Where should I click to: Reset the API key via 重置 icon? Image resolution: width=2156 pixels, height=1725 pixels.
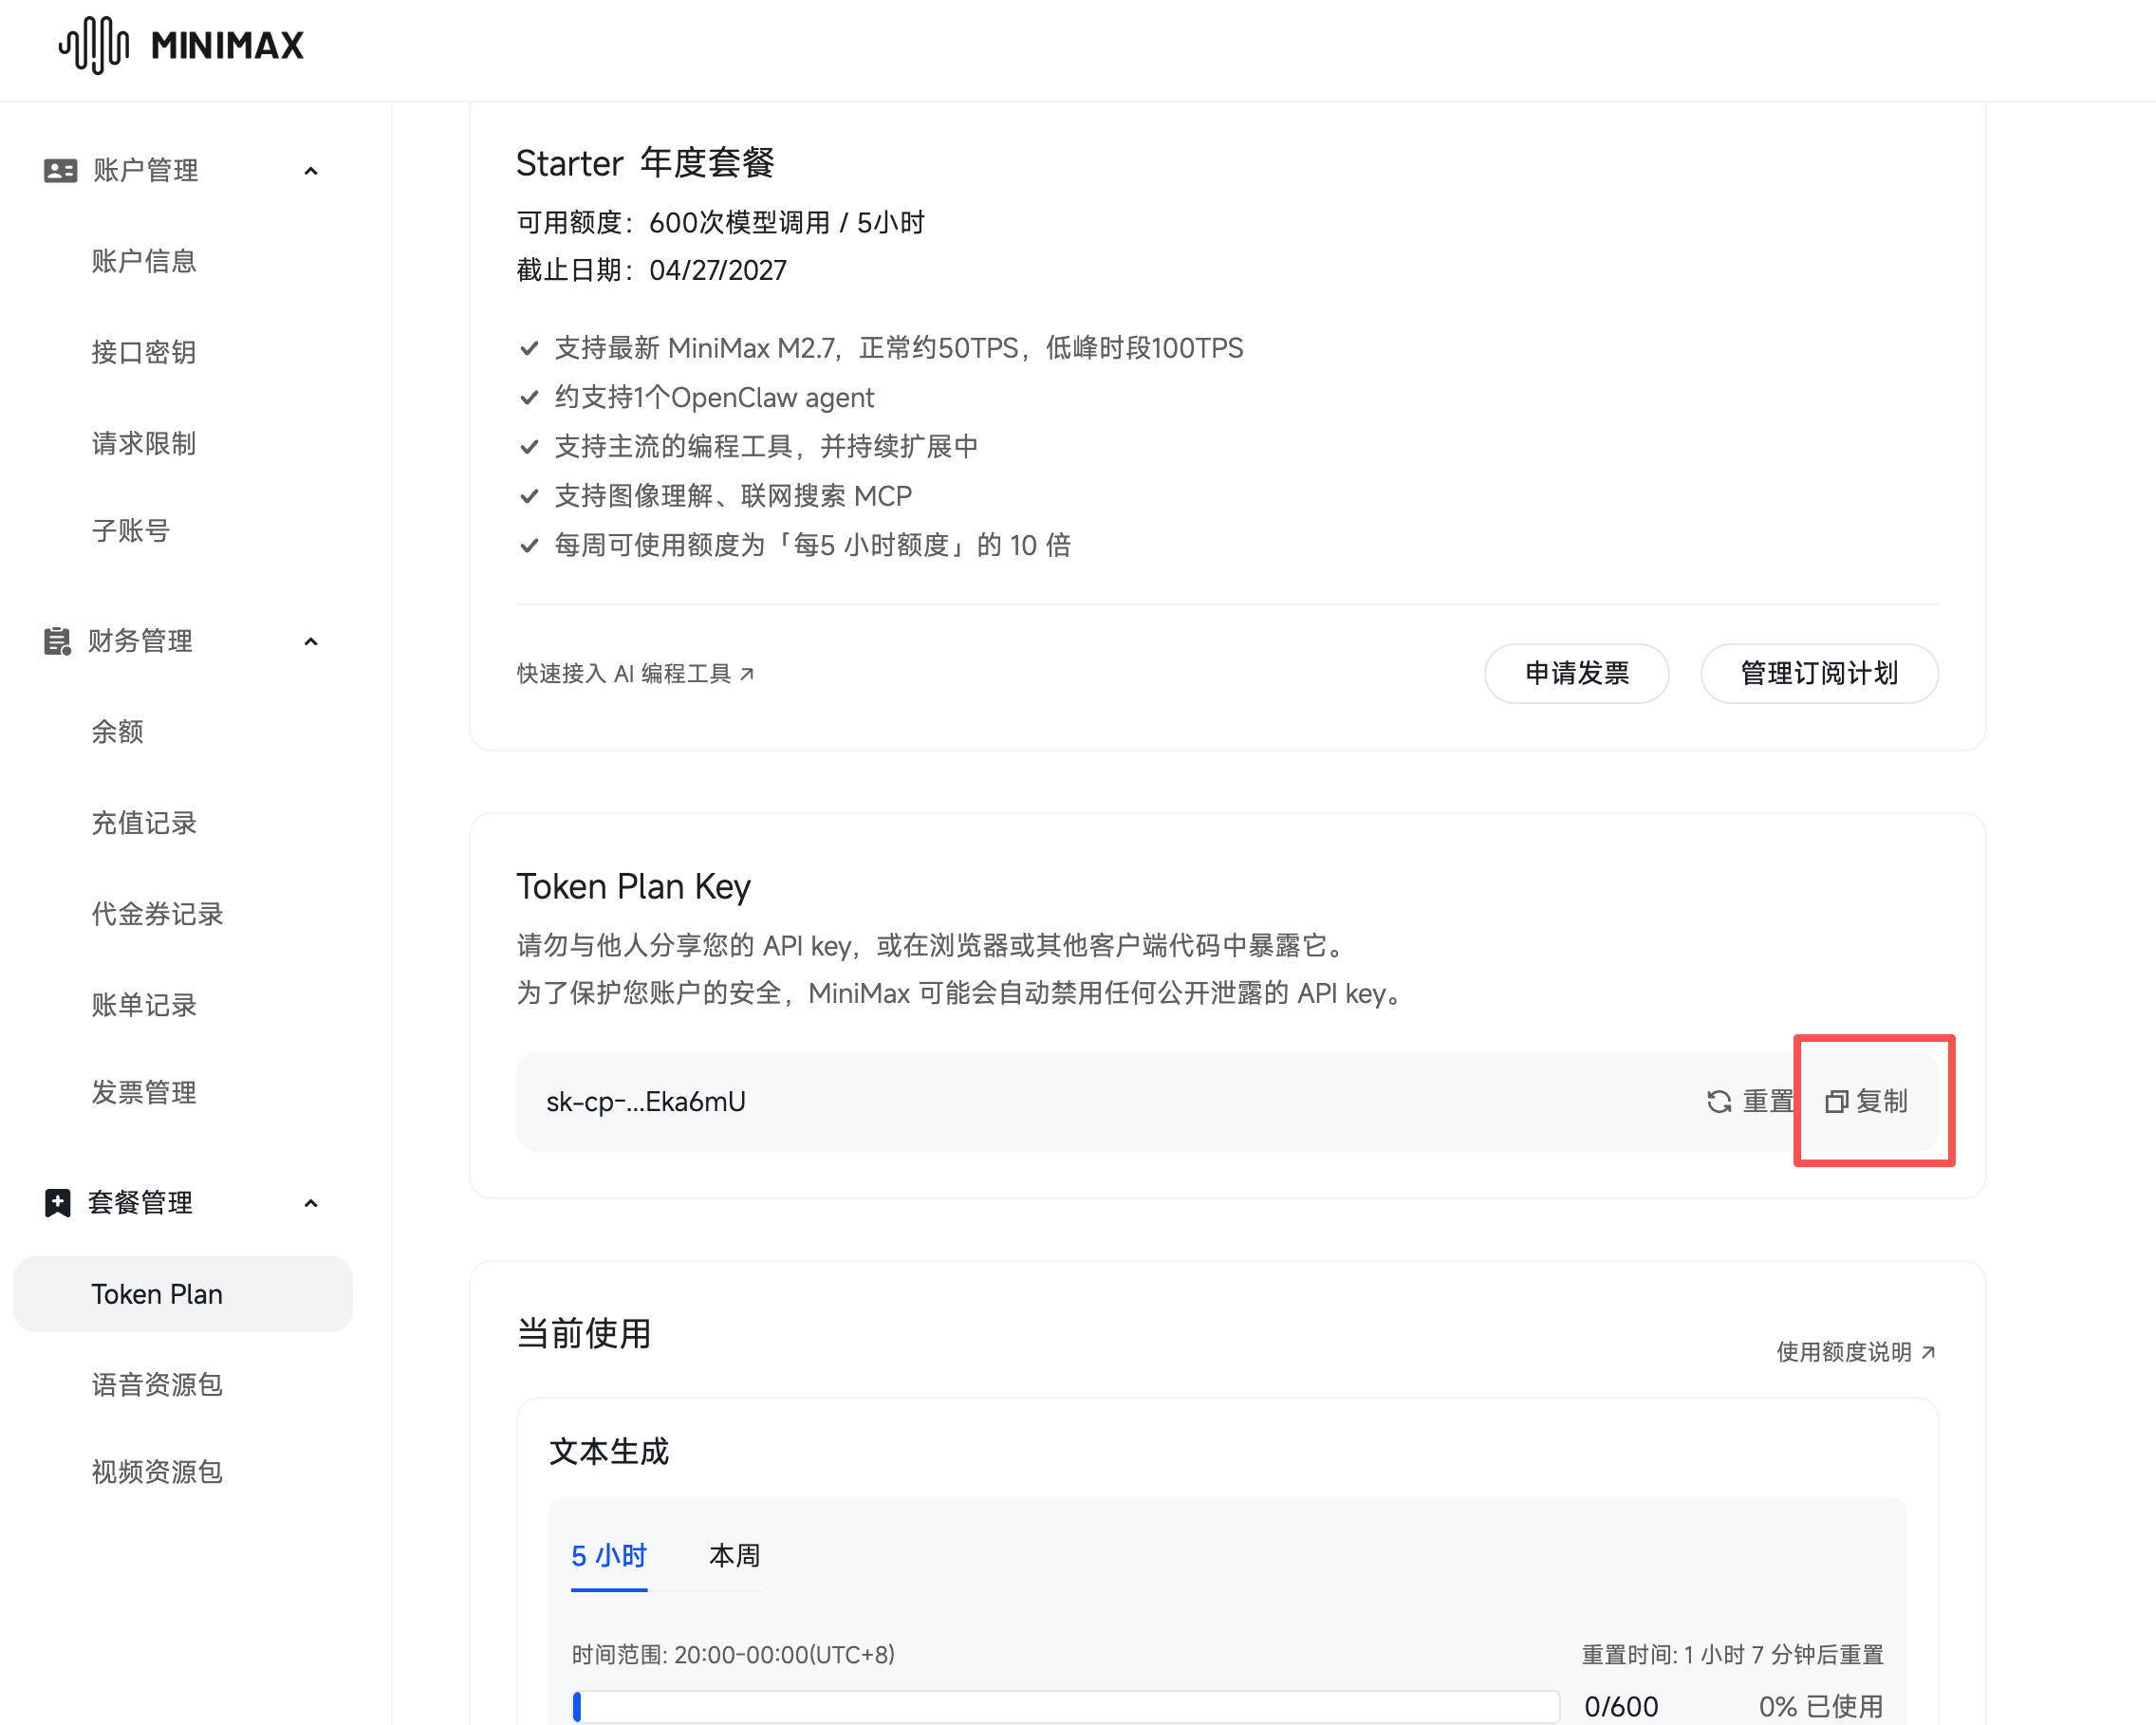pyautogui.click(x=1719, y=1101)
